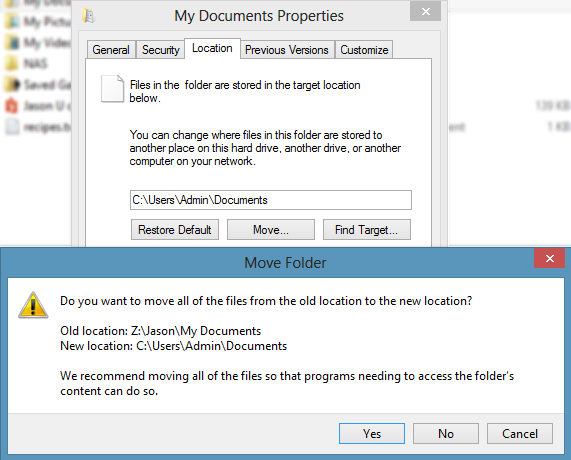Screen dimensions: 571x460
Task: Click the Find Target... button
Action: (x=367, y=229)
